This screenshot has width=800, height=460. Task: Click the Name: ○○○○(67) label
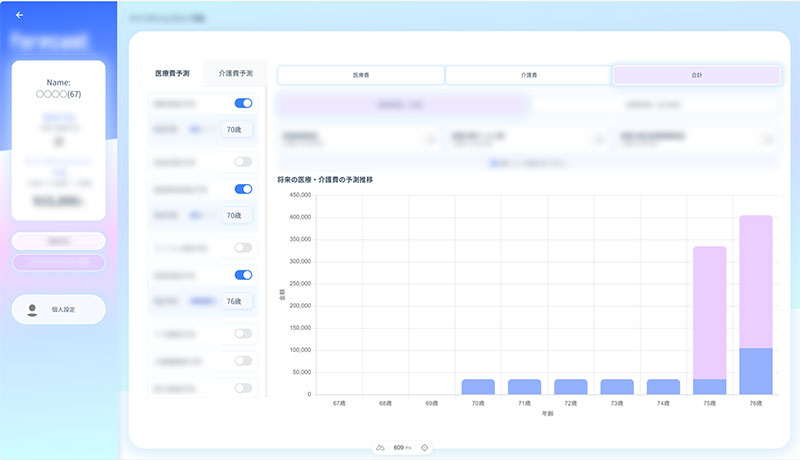point(59,88)
